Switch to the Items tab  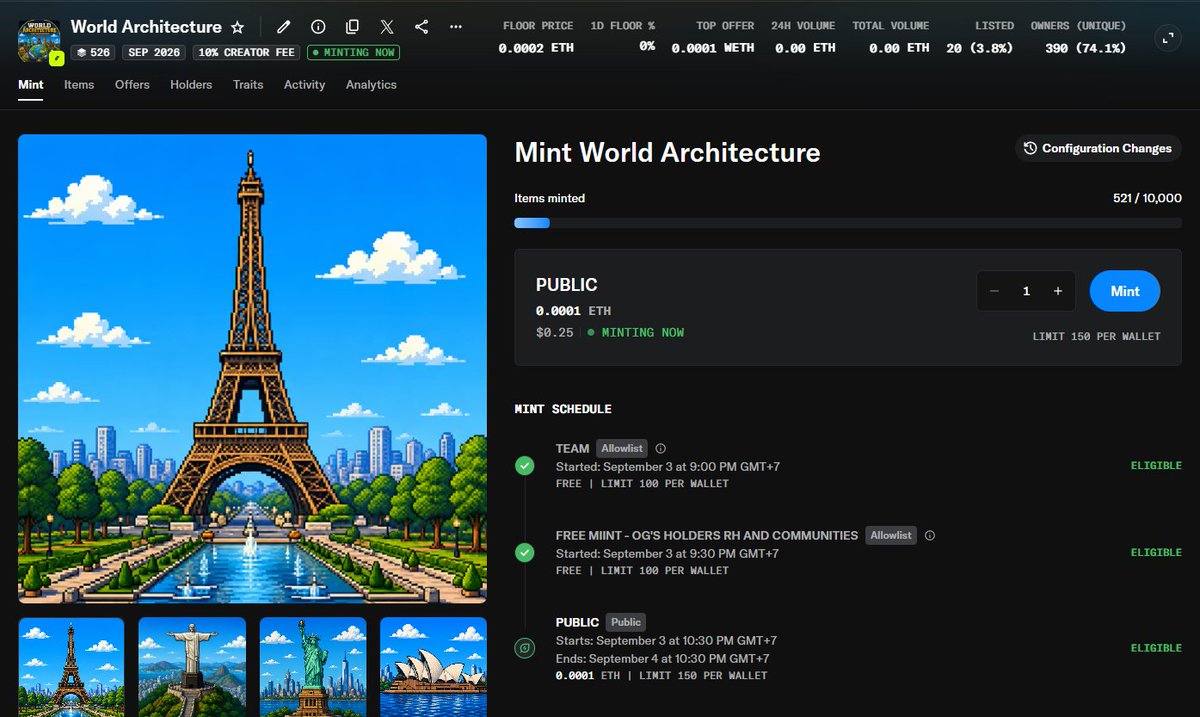[79, 85]
